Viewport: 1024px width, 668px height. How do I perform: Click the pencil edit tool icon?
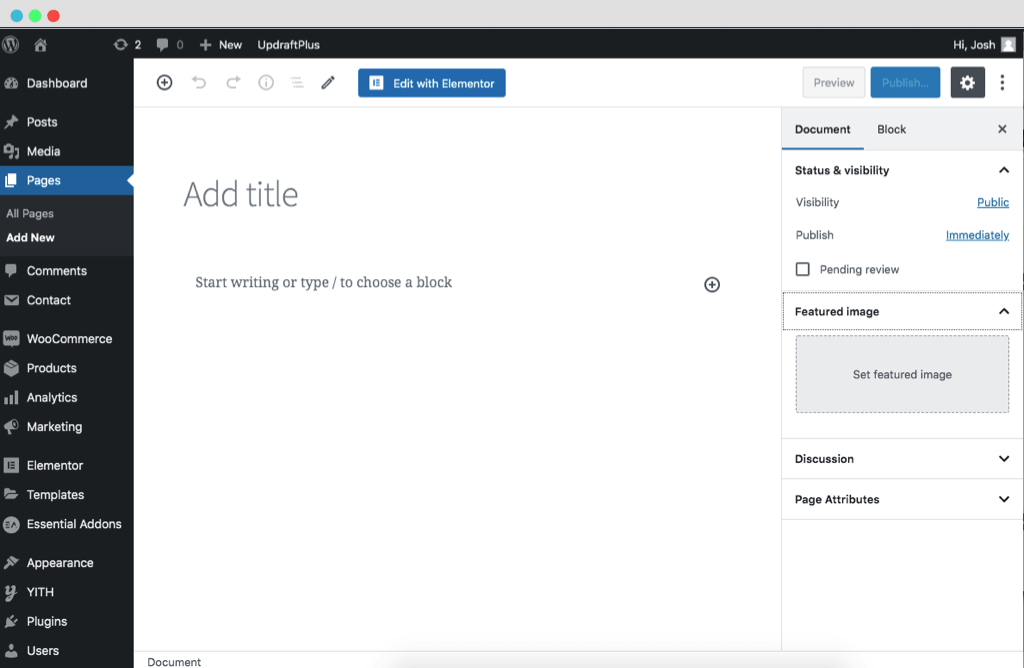coord(327,82)
